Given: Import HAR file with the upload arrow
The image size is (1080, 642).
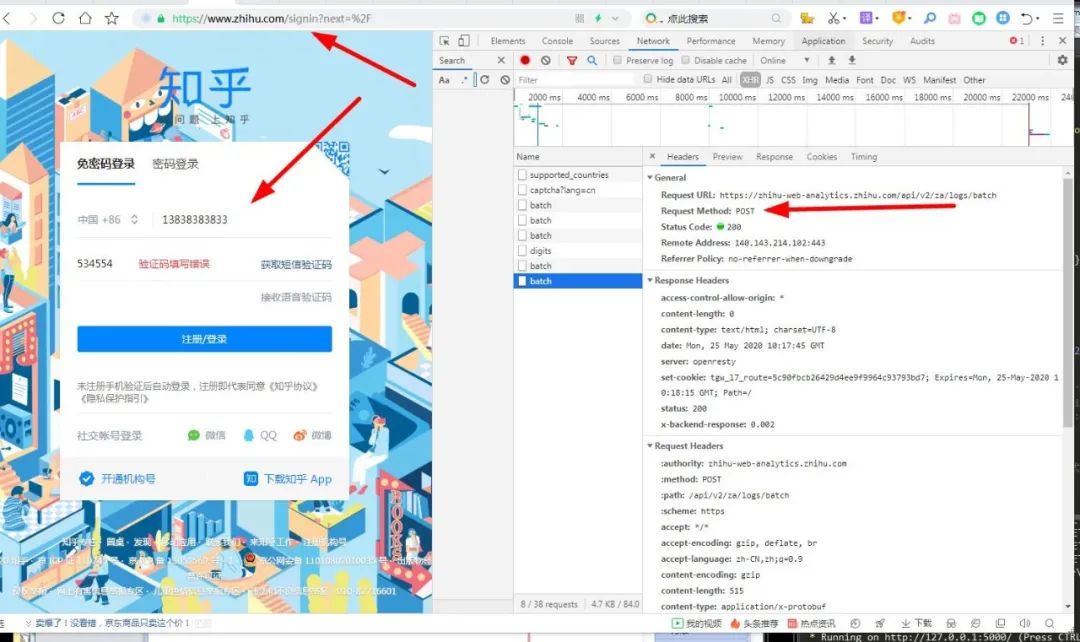Looking at the screenshot, I should (x=831, y=60).
